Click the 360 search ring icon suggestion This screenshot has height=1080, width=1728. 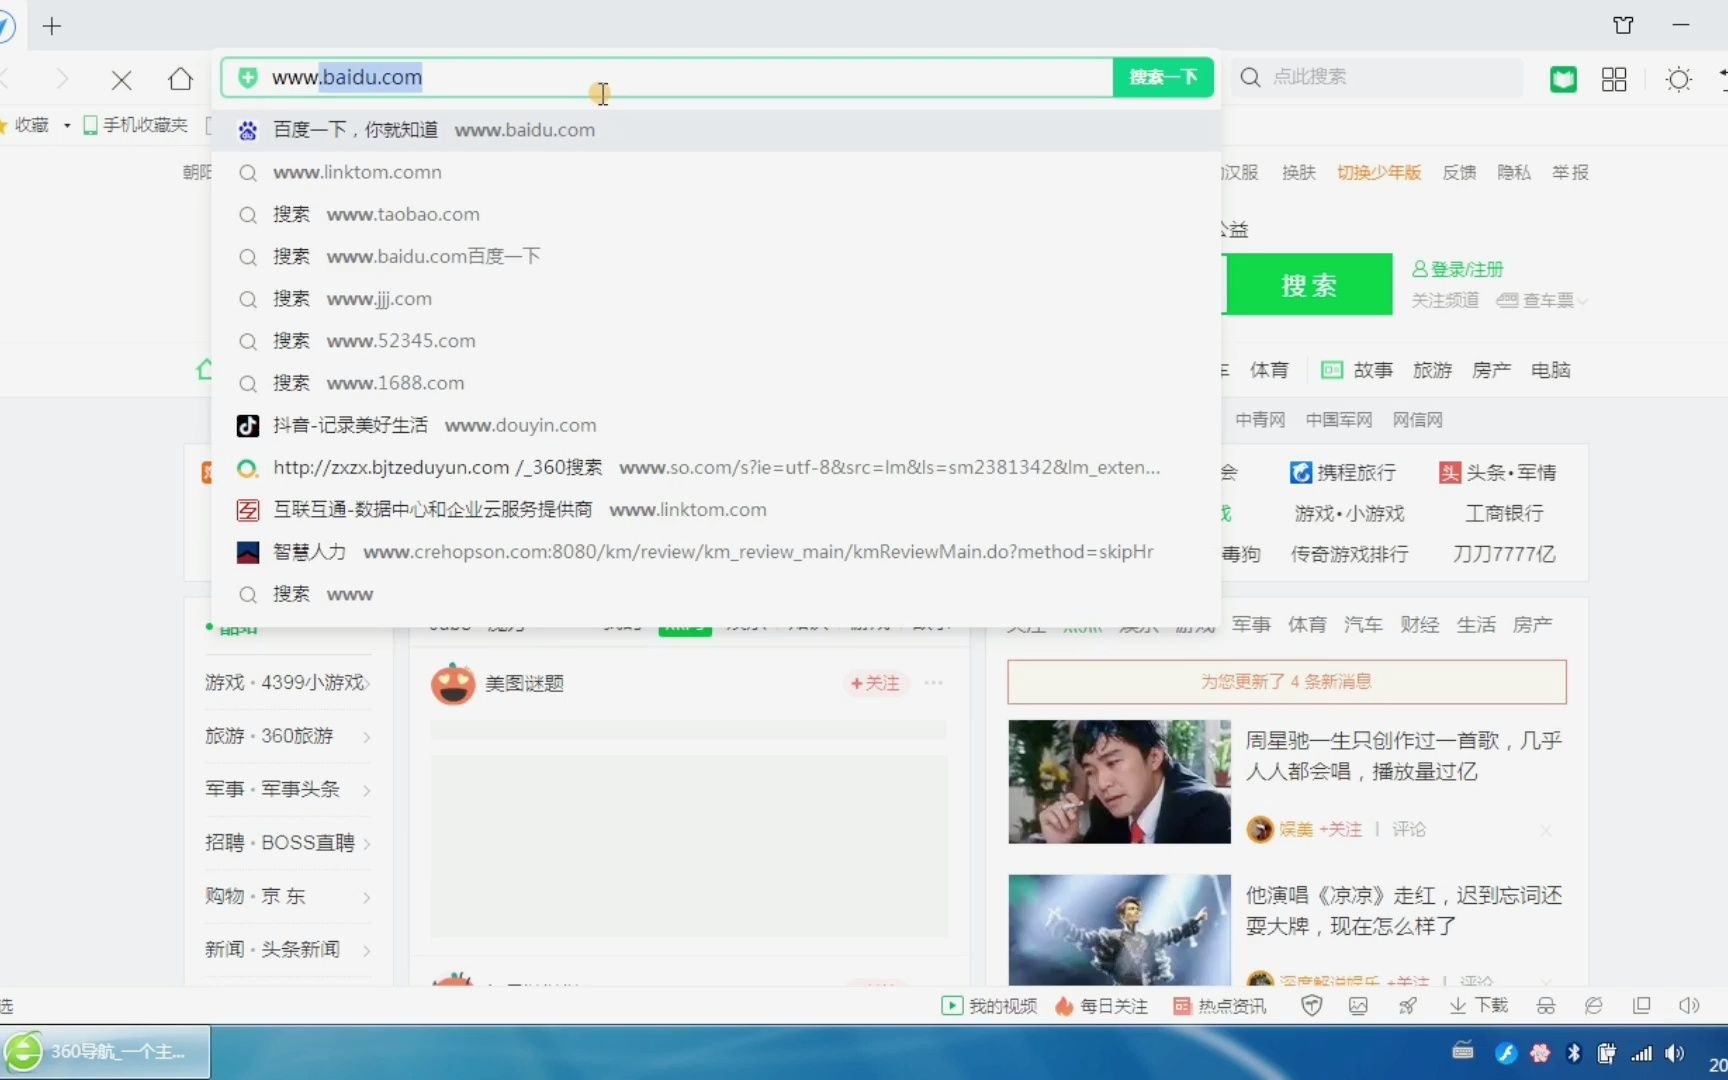point(247,468)
